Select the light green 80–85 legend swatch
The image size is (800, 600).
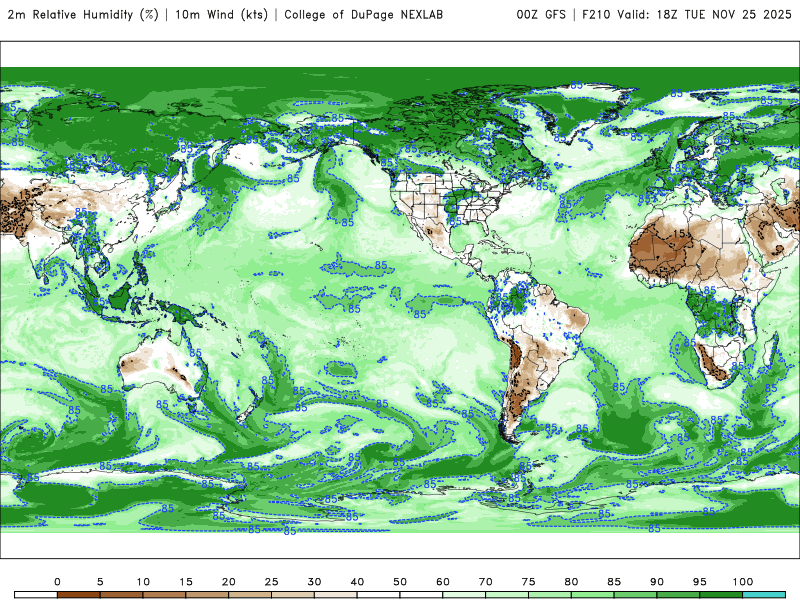tap(593, 595)
